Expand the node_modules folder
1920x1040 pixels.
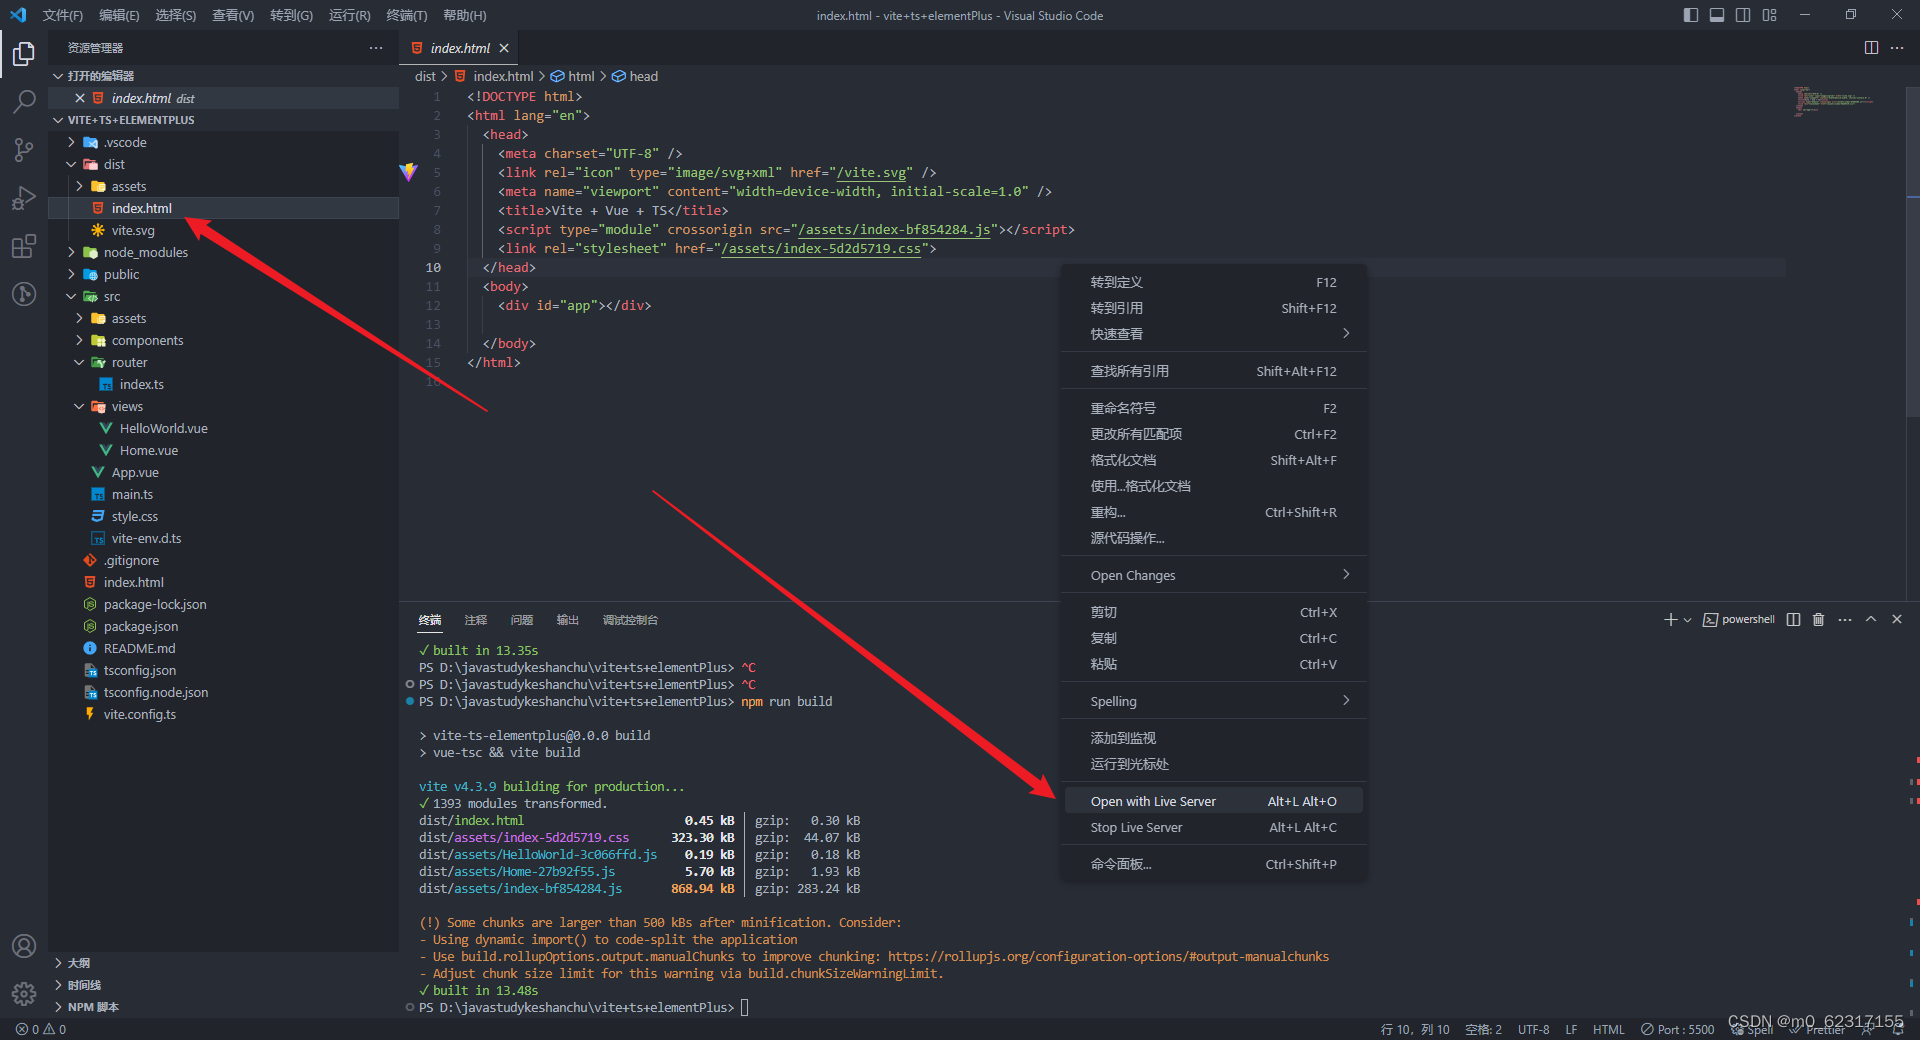pos(145,252)
